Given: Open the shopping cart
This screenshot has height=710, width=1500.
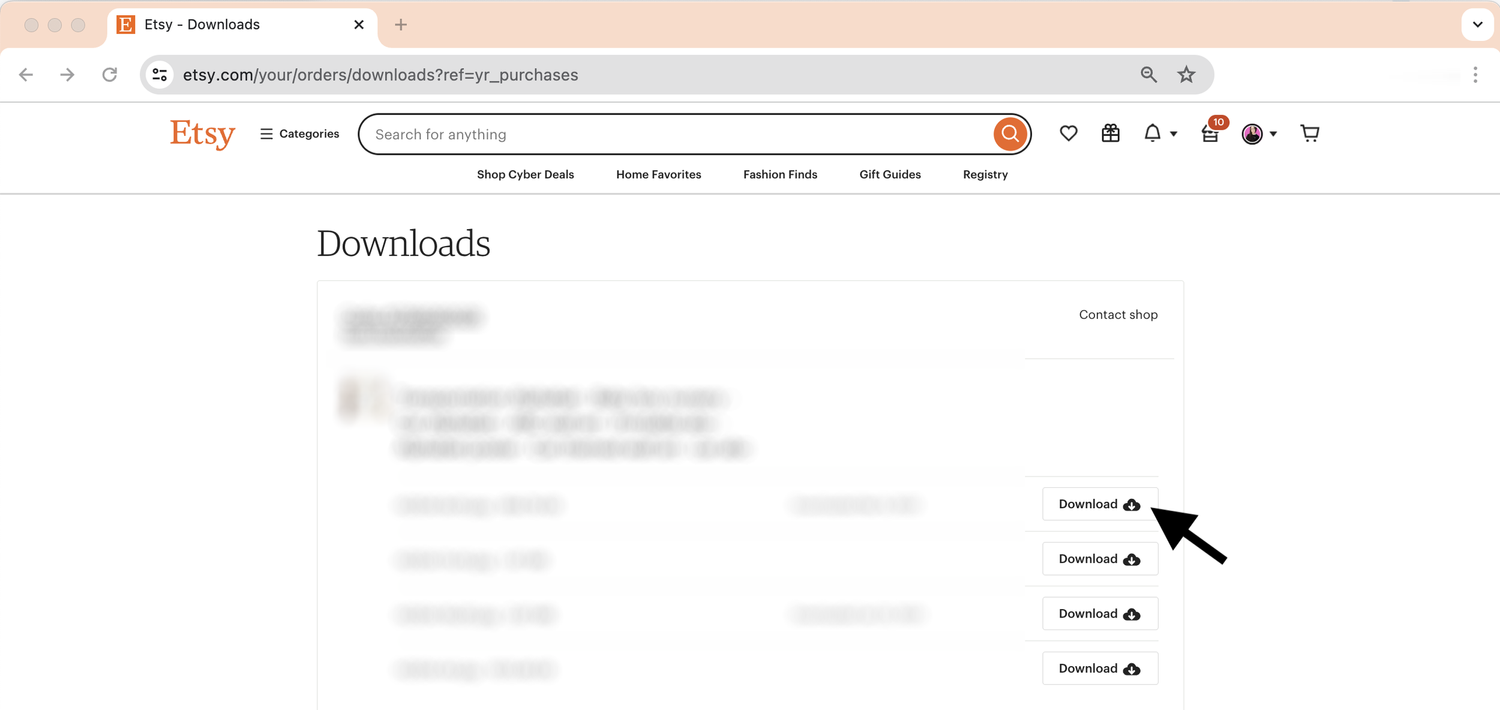Looking at the screenshot, I should point(1310,133).
